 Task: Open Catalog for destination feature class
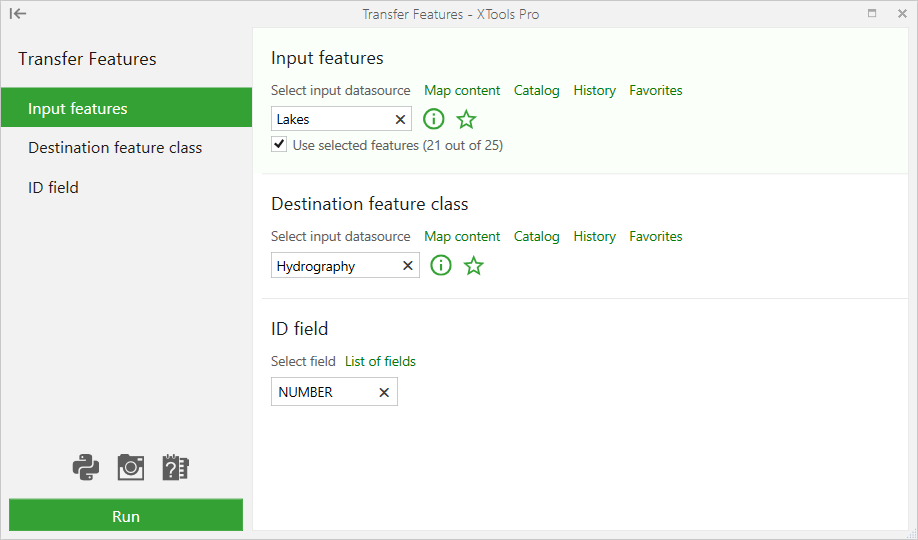tap(536, 237)
